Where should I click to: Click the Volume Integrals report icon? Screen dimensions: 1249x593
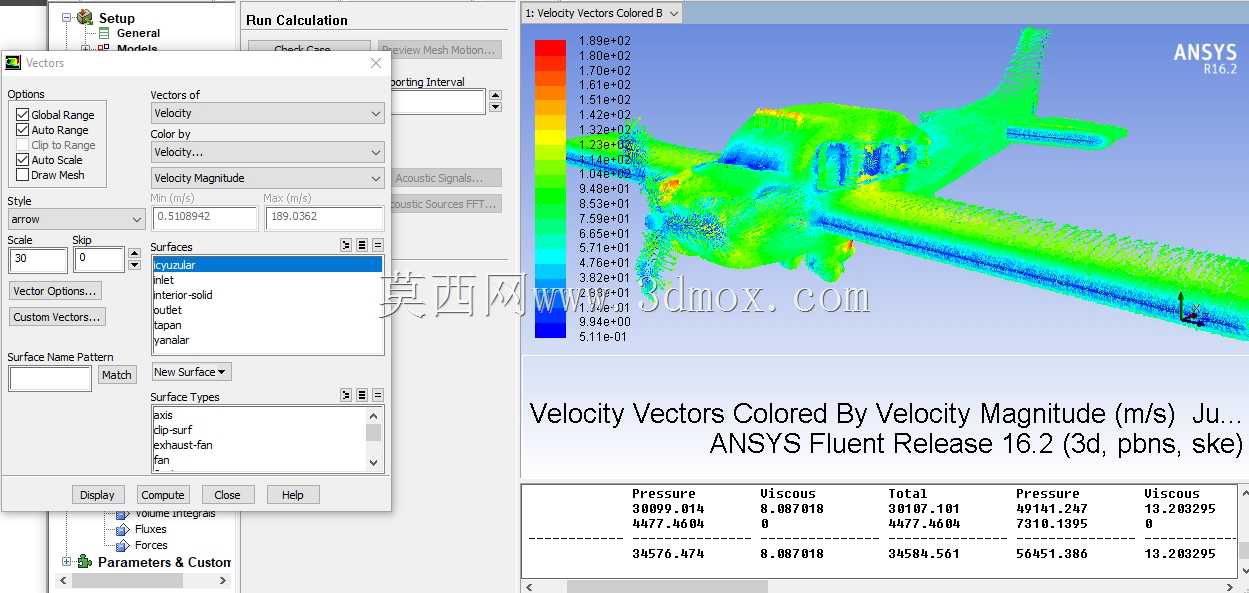[x=122, y=514]
